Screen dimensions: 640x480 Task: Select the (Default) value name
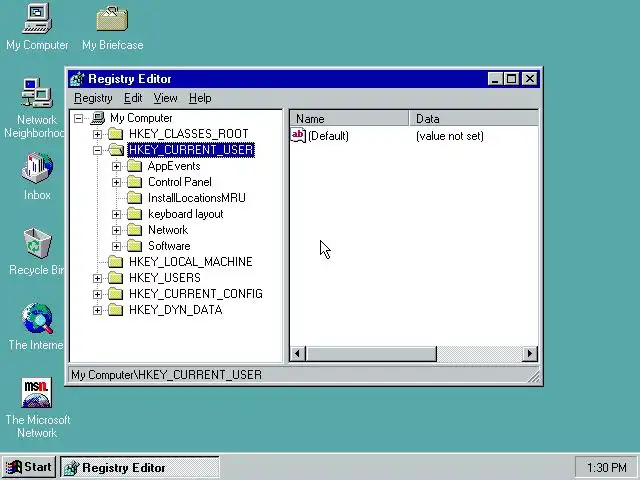click(x=328, y=136)
